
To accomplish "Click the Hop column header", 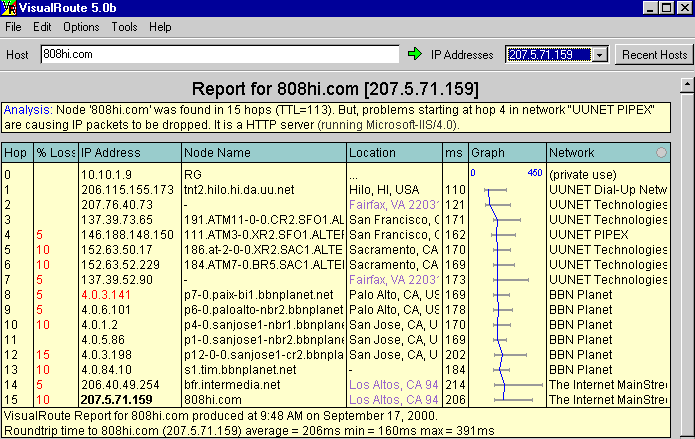I will (17, 153).
